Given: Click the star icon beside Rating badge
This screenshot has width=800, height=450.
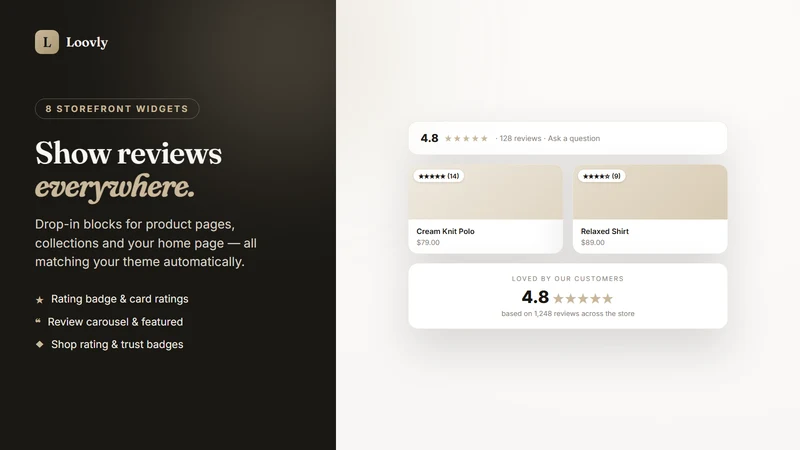Looking at the screenshot, I should point(40,300).
